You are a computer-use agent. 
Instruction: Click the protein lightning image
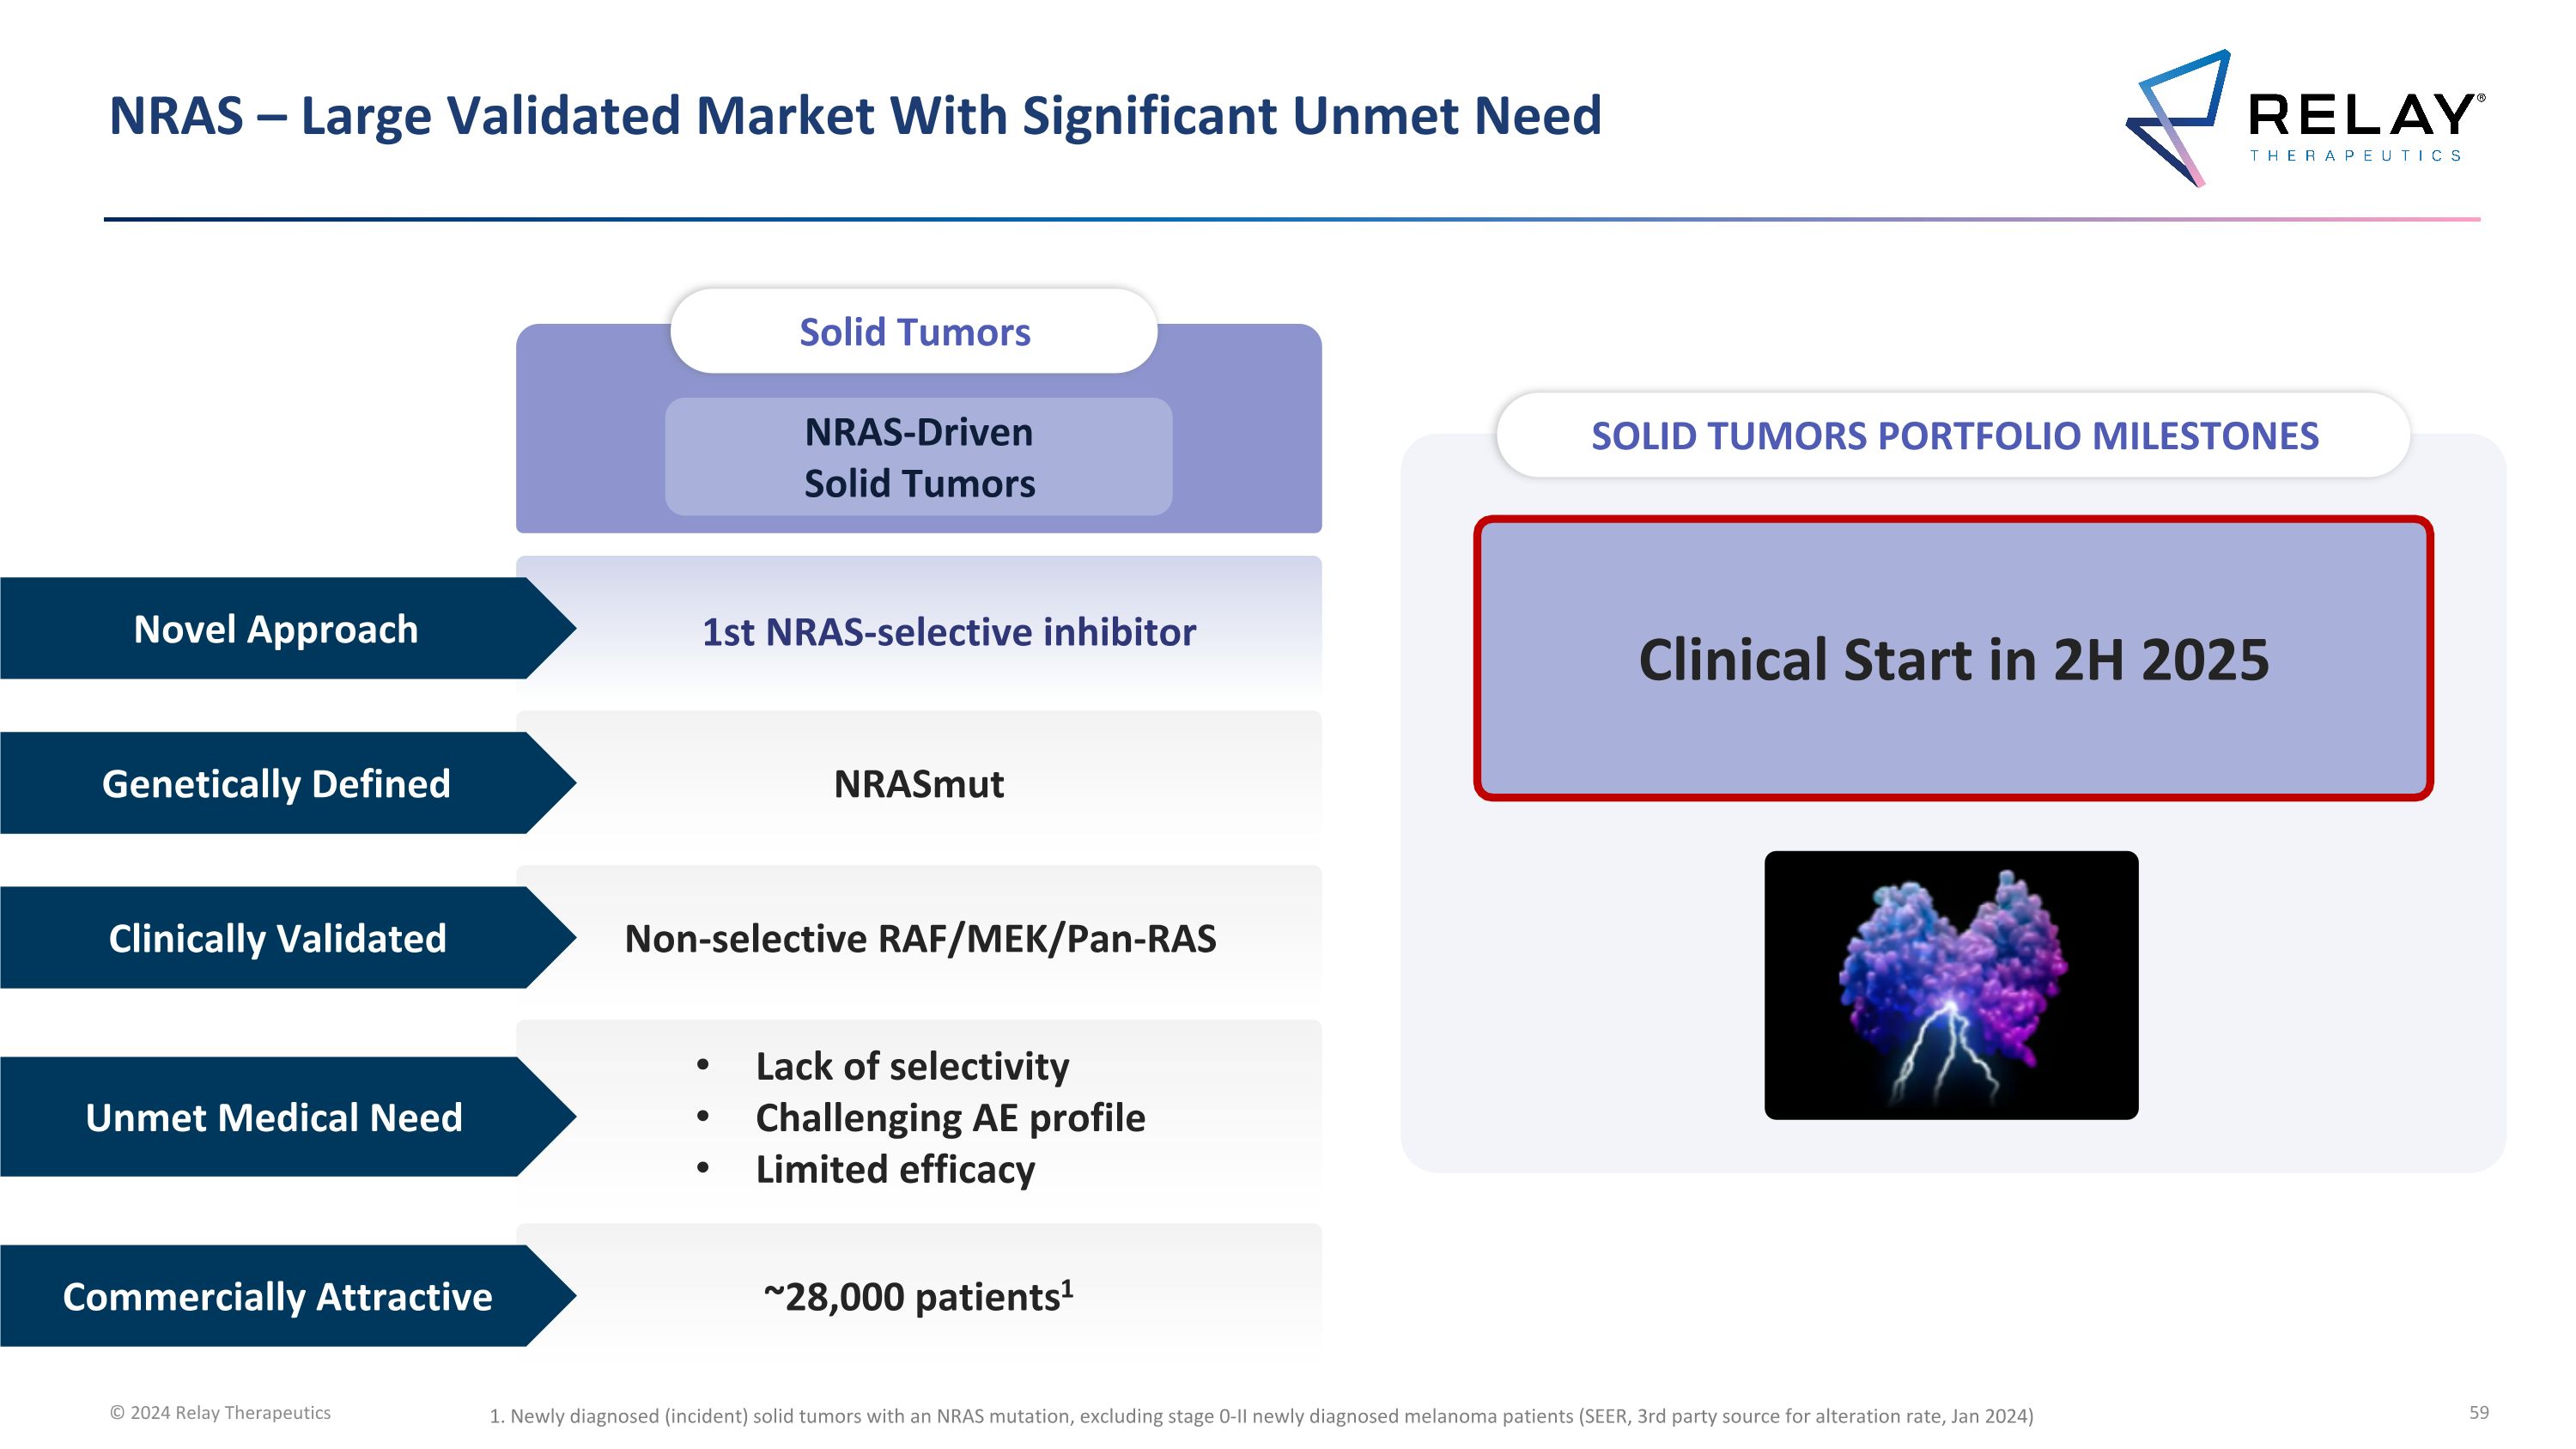click(1950, 985)
